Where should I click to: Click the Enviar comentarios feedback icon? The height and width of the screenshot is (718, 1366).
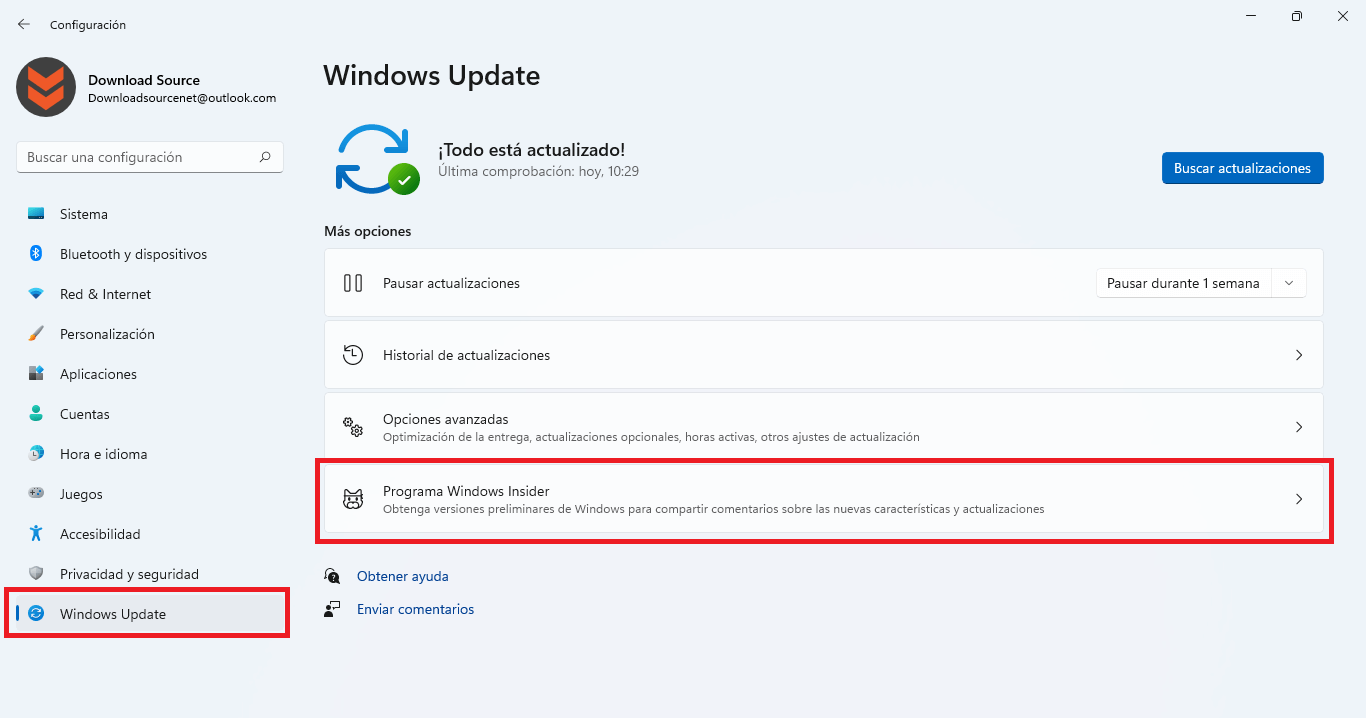tap(333, 609)
